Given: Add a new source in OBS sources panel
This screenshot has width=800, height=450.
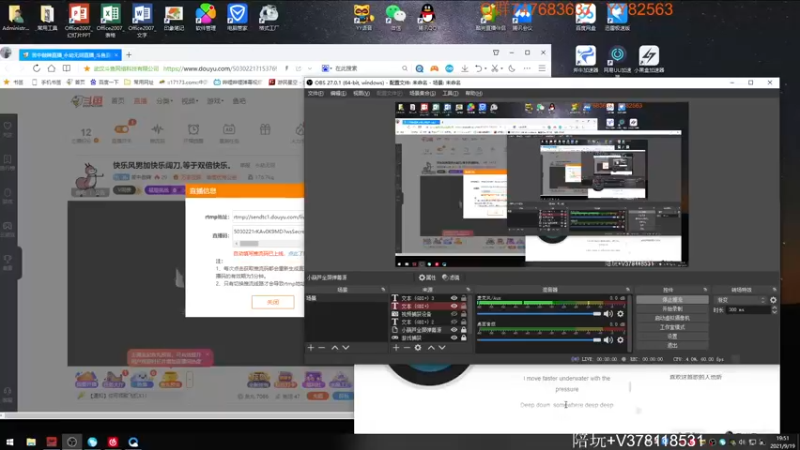Looking at the screenshot, I should click(x=396, y=347).
